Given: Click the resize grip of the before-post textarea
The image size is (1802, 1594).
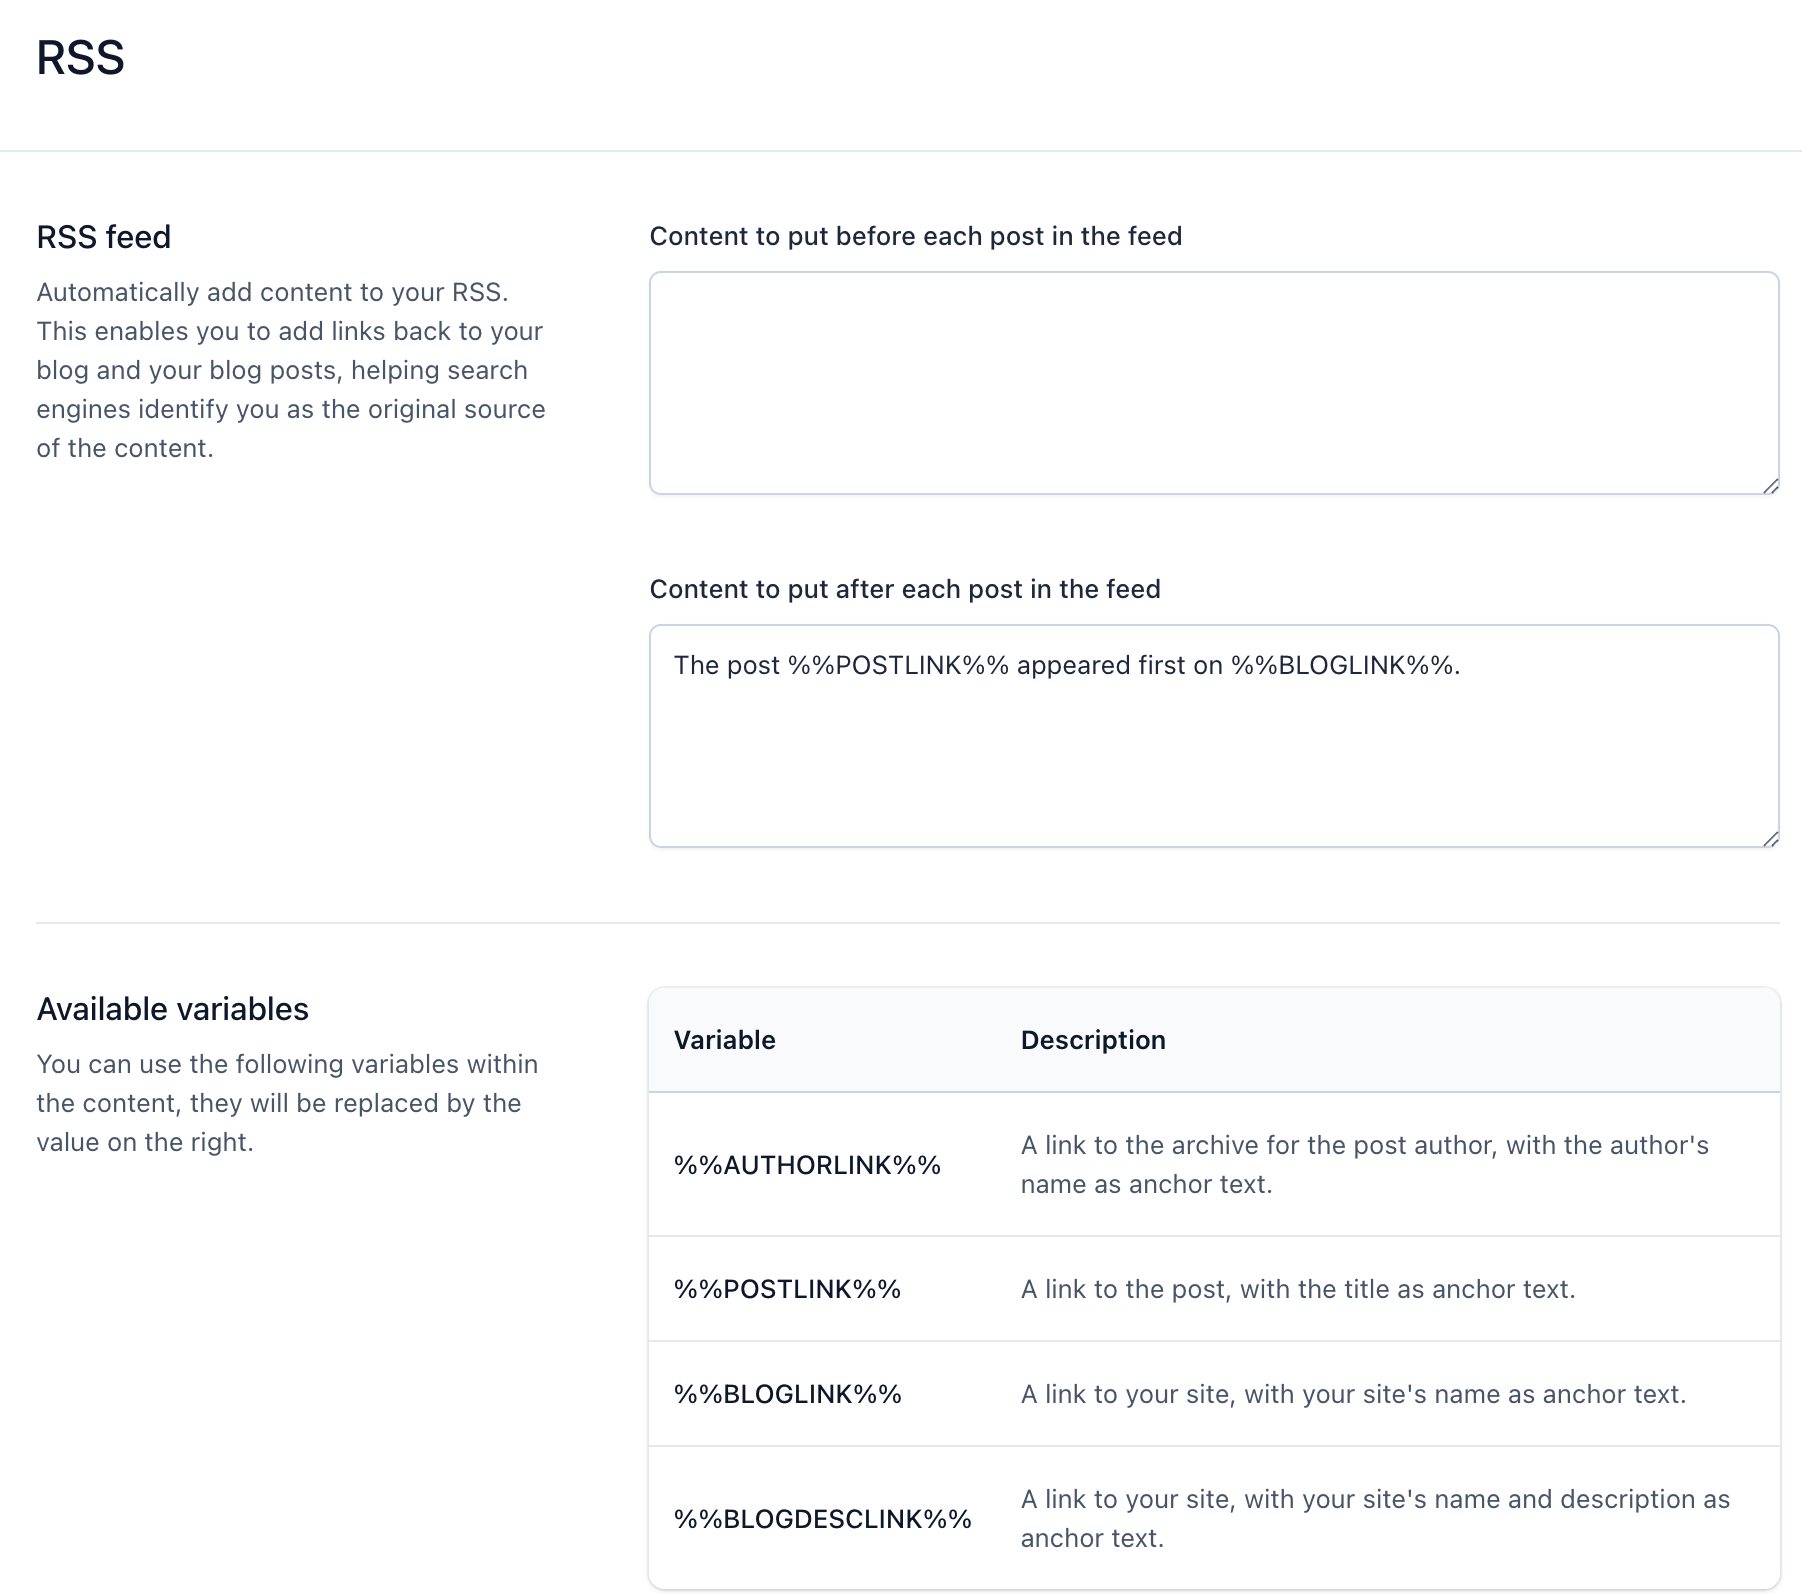Looking at the screenshot, I should click(1772, 487).
